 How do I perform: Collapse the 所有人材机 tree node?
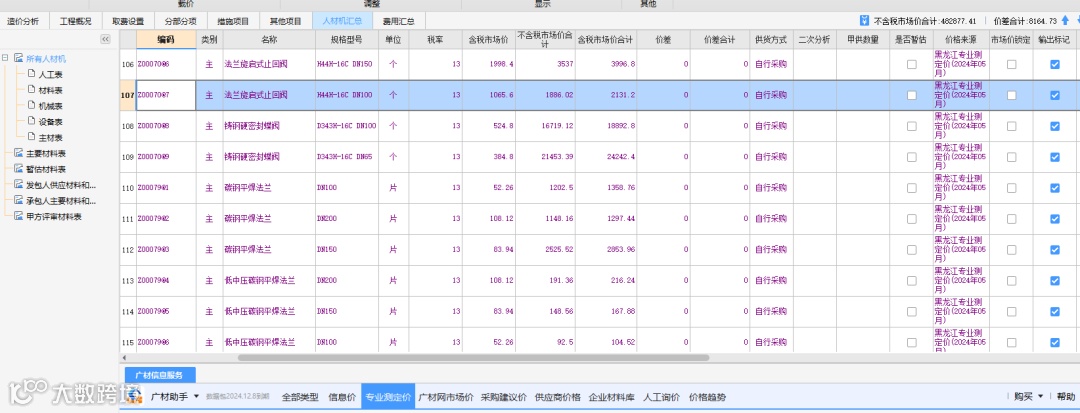[x=6, y=59]
